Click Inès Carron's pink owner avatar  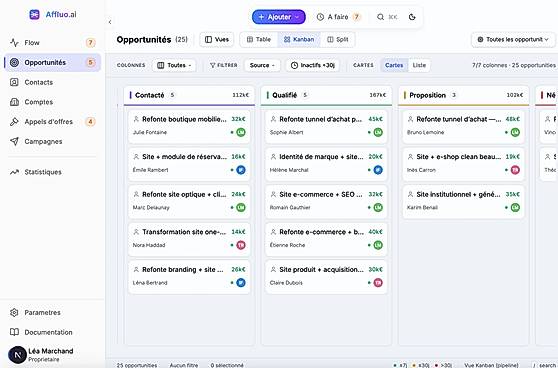pos(515,170)
